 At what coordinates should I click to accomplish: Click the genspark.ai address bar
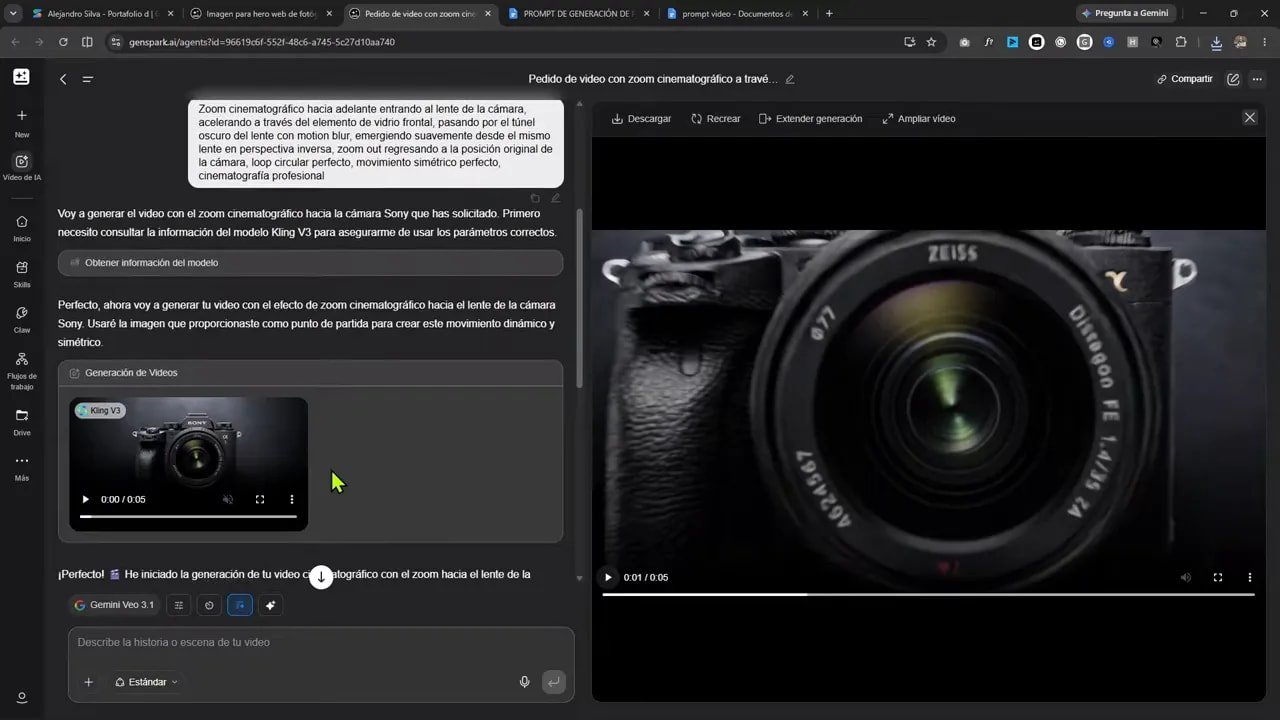500,42
